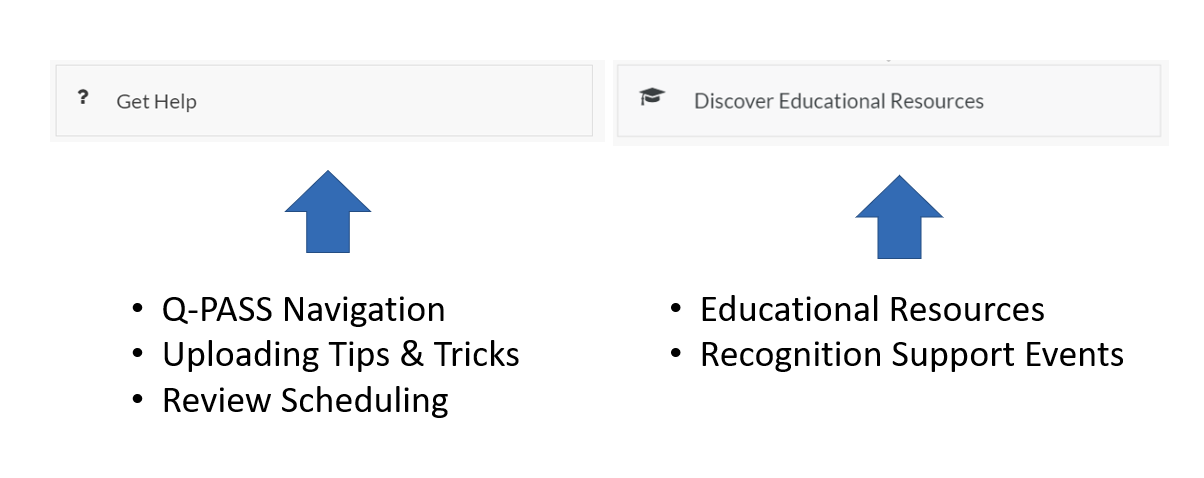Choose the Review Scheduling item
This screenshot has width=1204, height=478.
tap(305, 400)
